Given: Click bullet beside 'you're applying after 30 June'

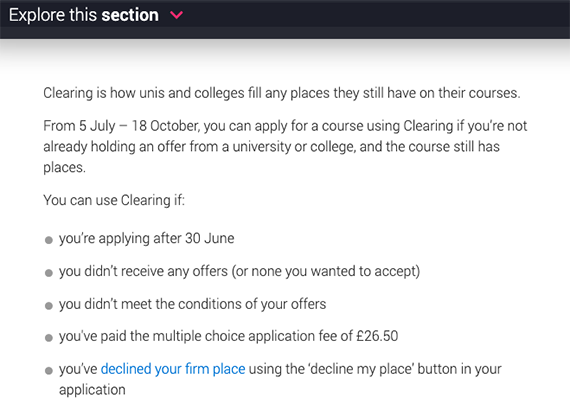Looking at the screenshot, I should [x=49, y=240].
